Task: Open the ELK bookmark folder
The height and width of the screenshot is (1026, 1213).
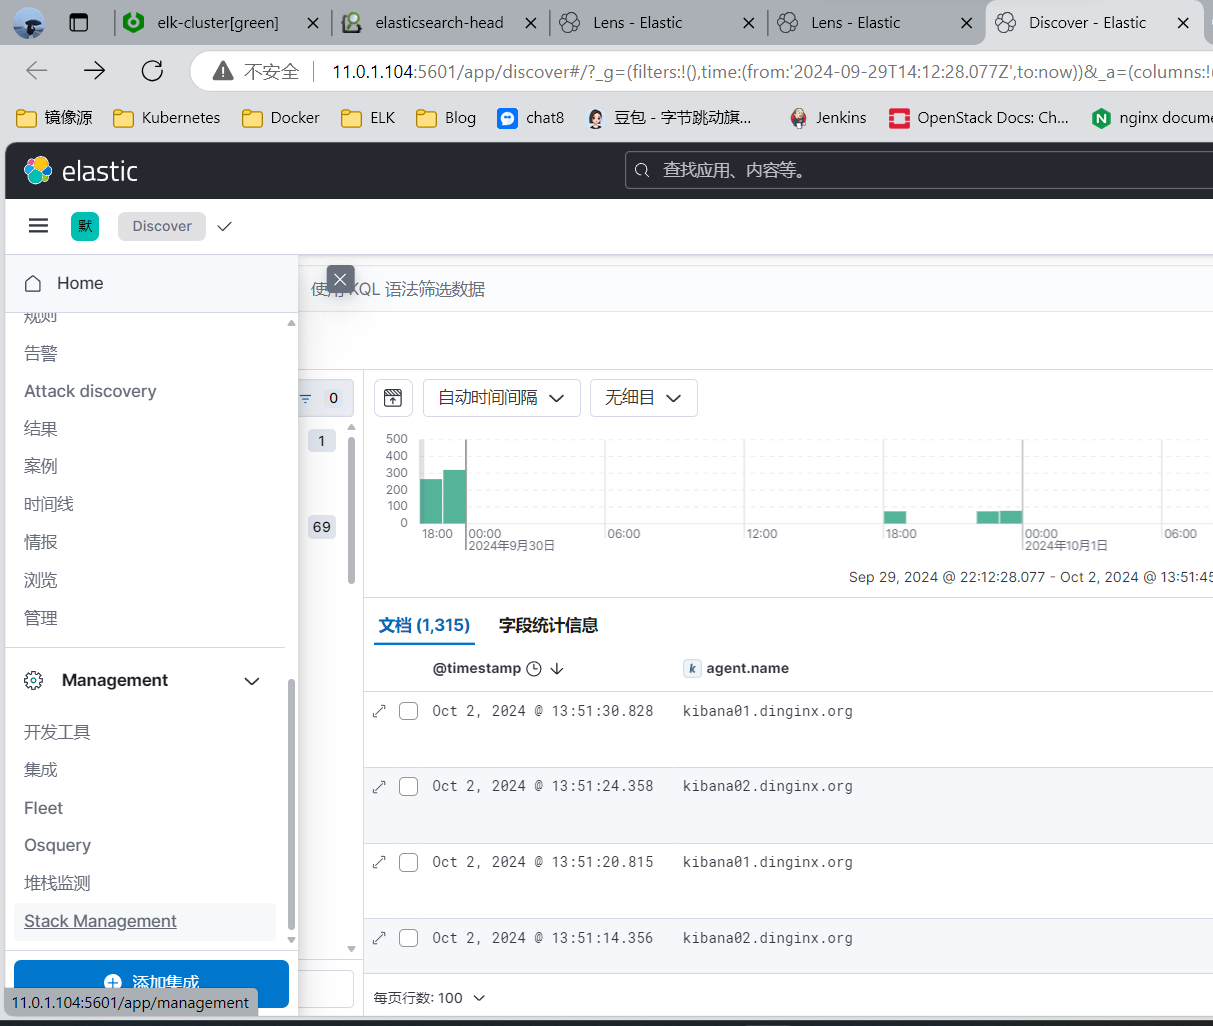Action: point(368,118)
